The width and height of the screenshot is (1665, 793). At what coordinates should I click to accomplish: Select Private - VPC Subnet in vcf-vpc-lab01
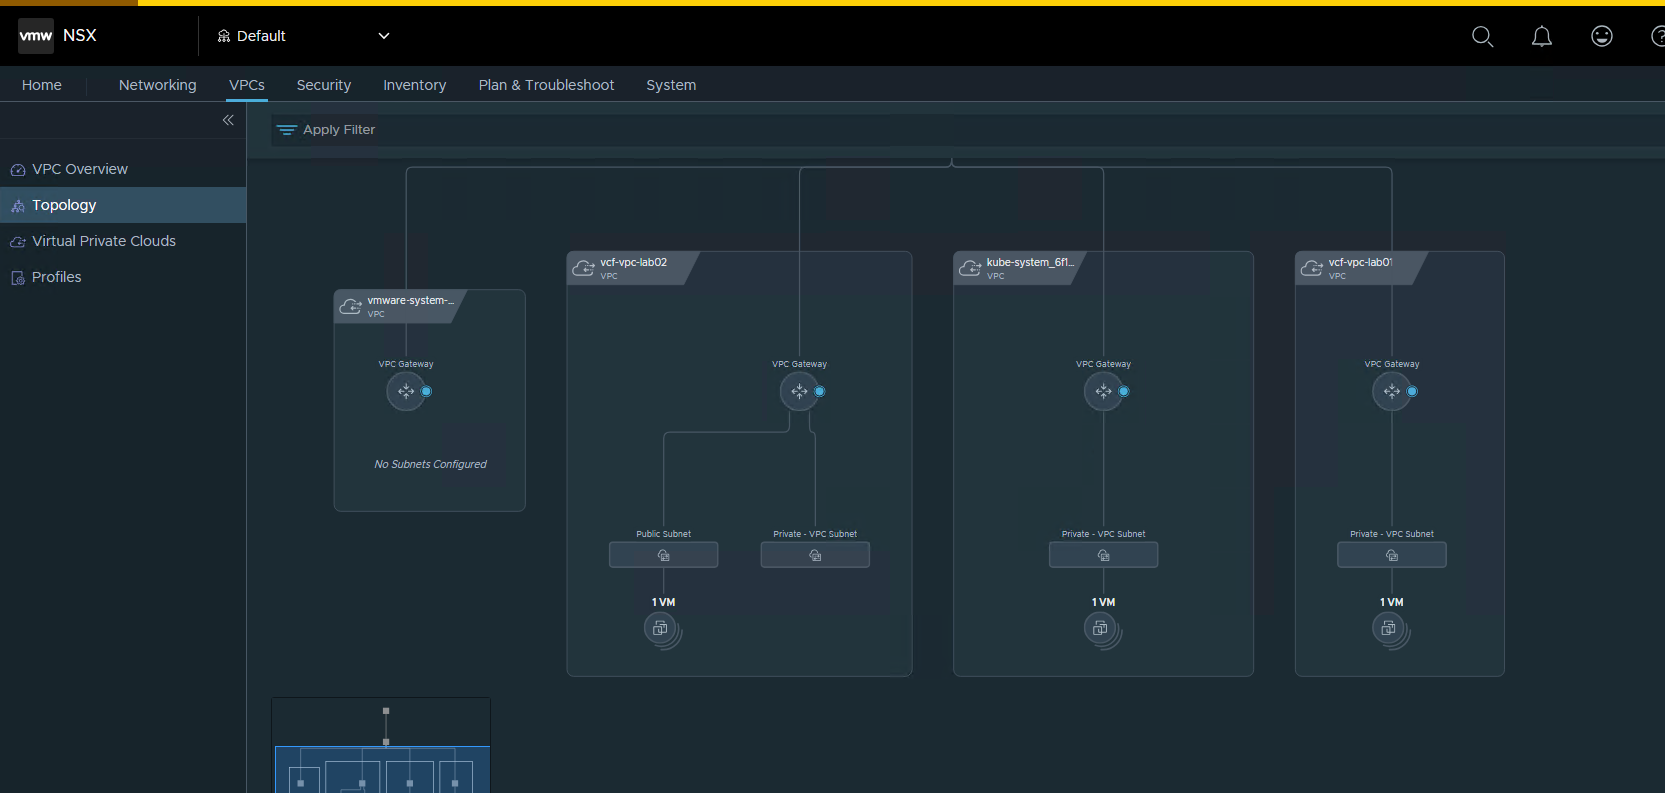(x=1391, y=555)
